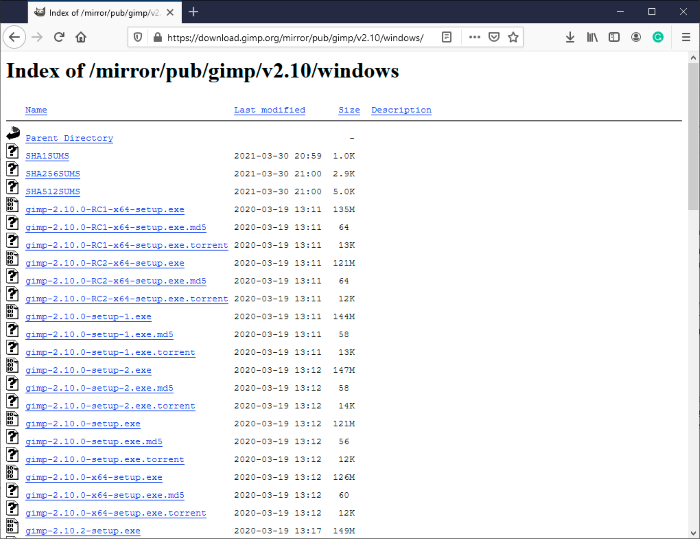Sort listing by Description column
This screenshot has height=539, width=700.
(401, 110)
